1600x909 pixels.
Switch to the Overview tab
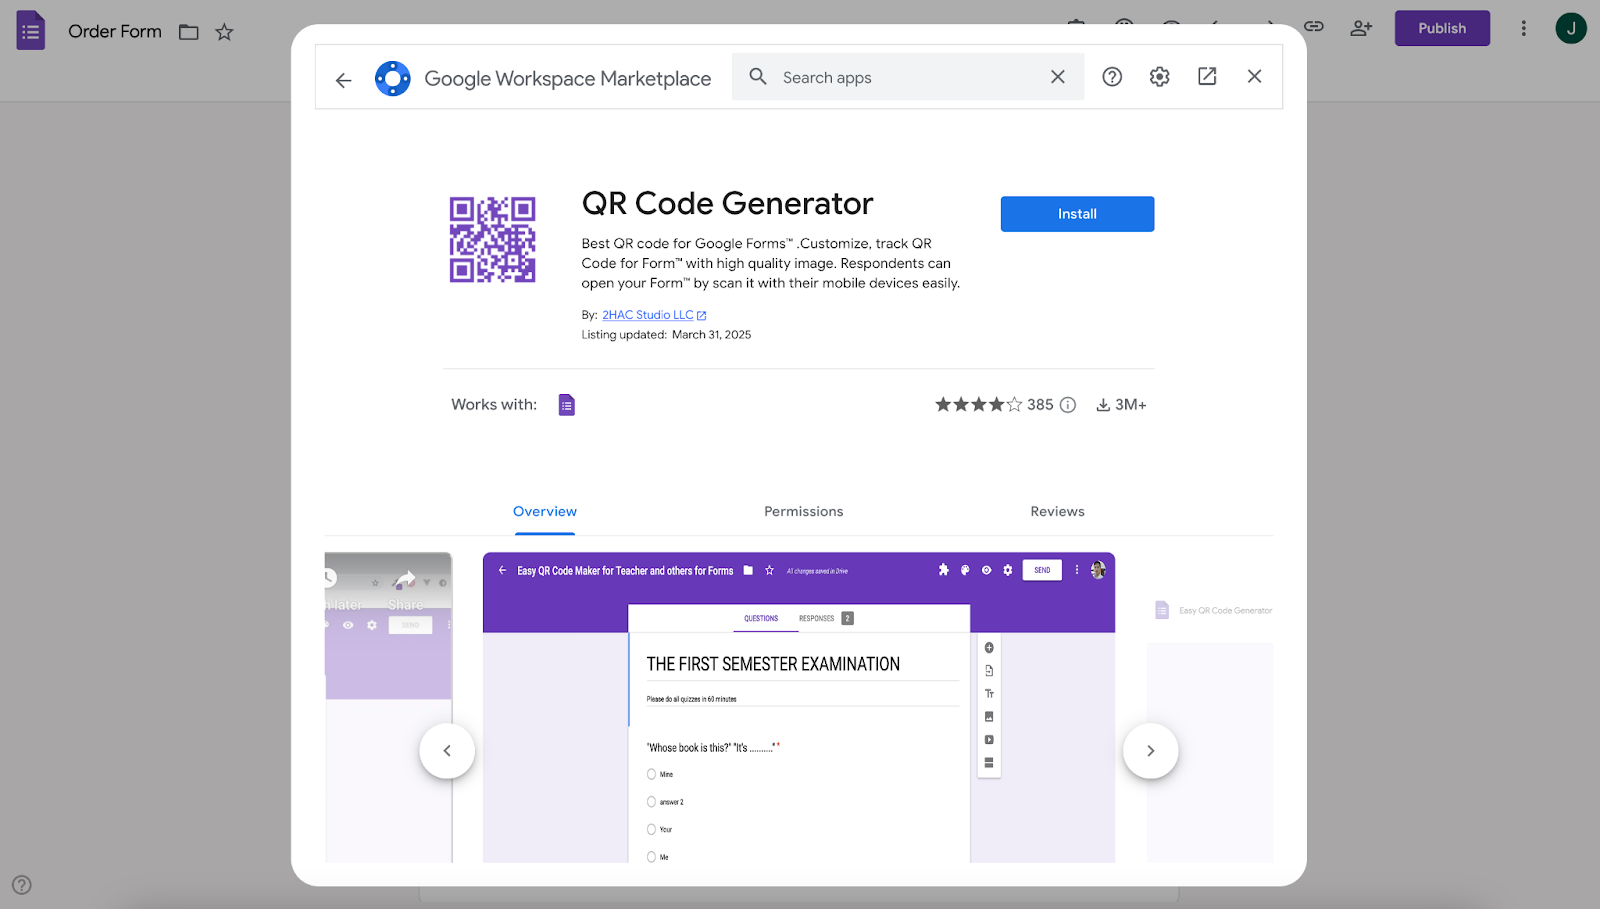pos(545,512)
